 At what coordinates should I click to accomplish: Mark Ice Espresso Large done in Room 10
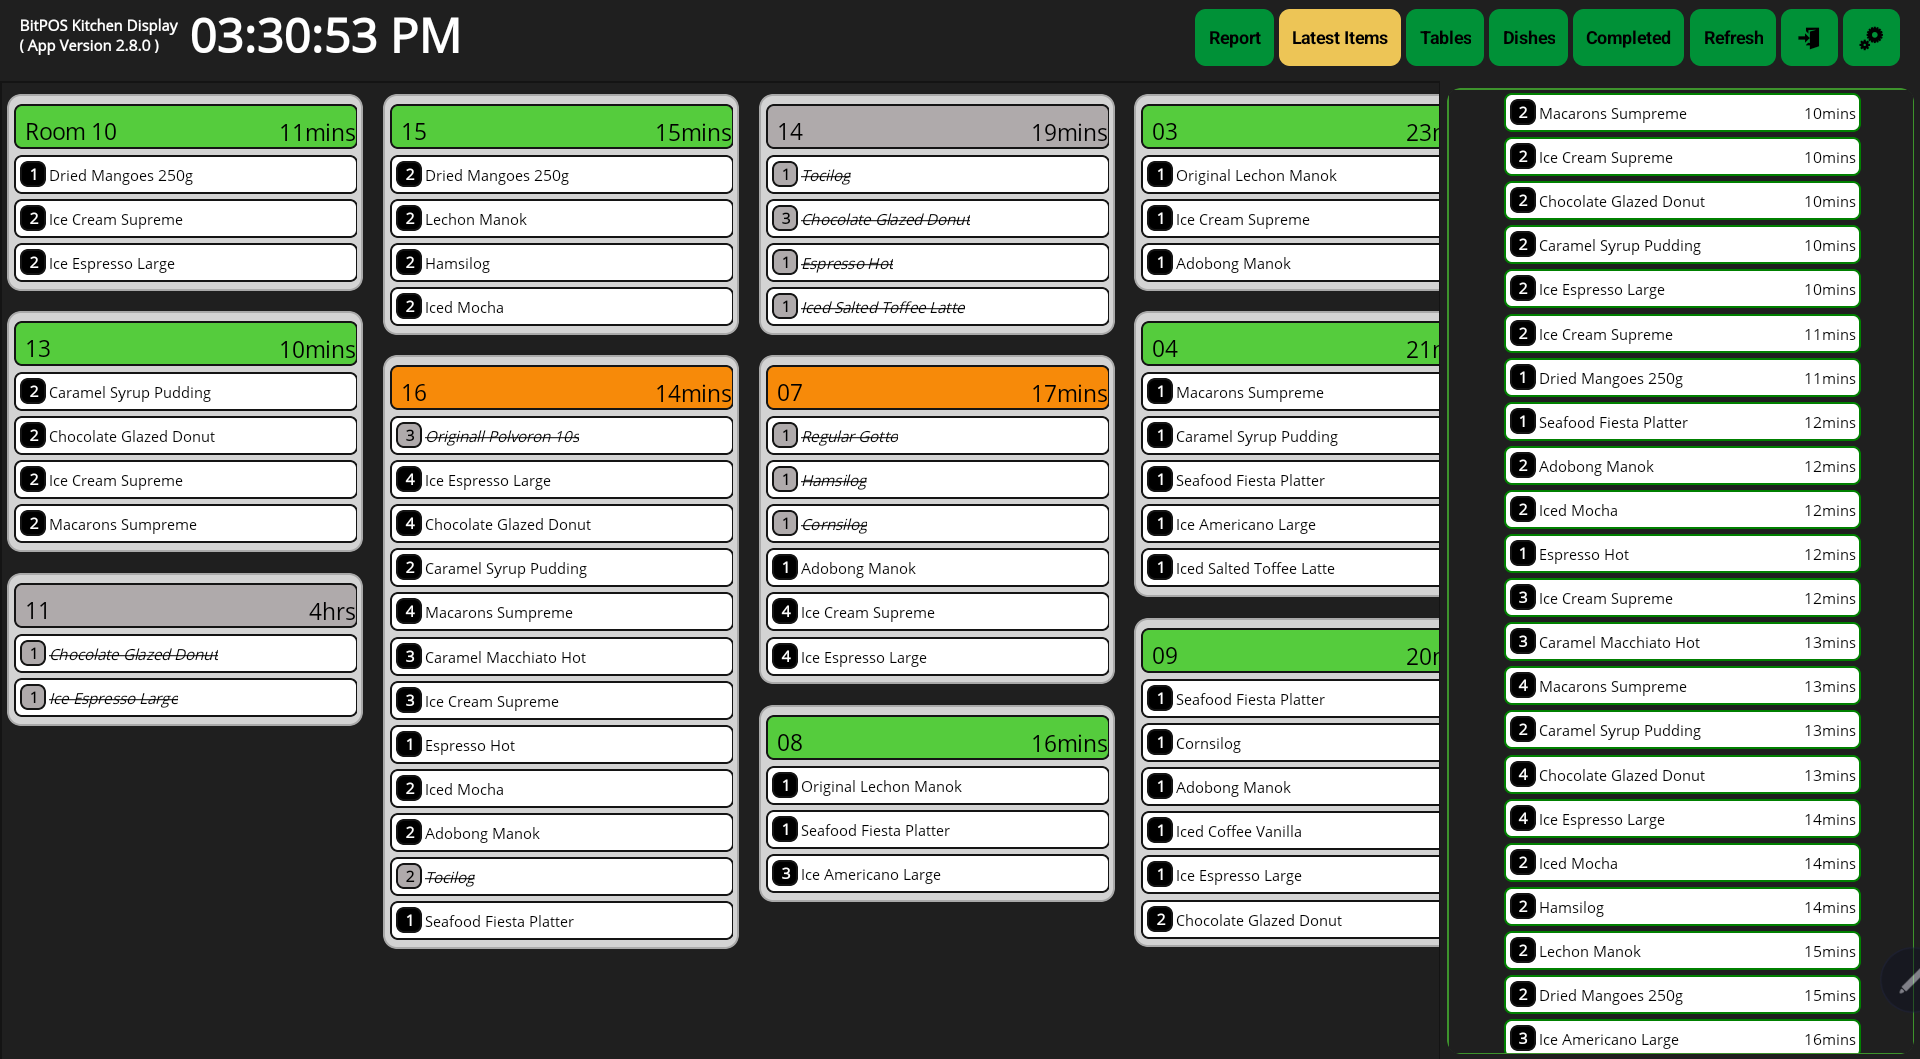(x=186, y=263)
